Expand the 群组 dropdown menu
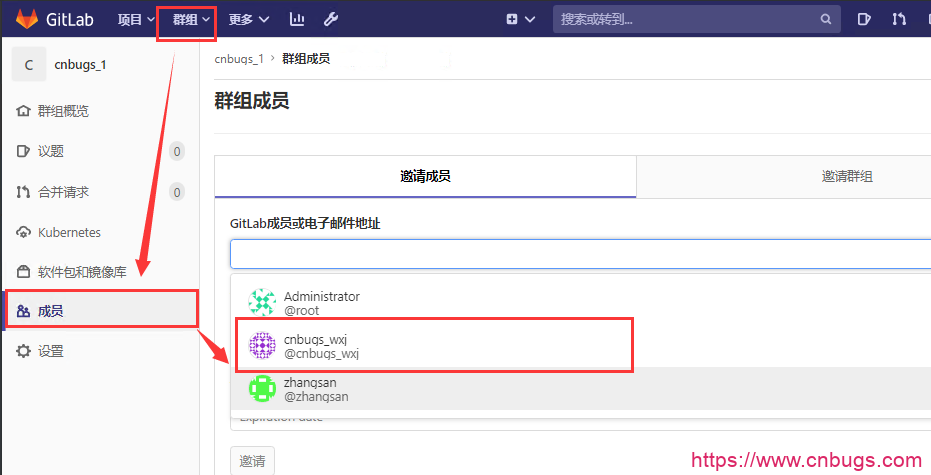The width and height of the screenshot is (931, 475). coord(190,19)
